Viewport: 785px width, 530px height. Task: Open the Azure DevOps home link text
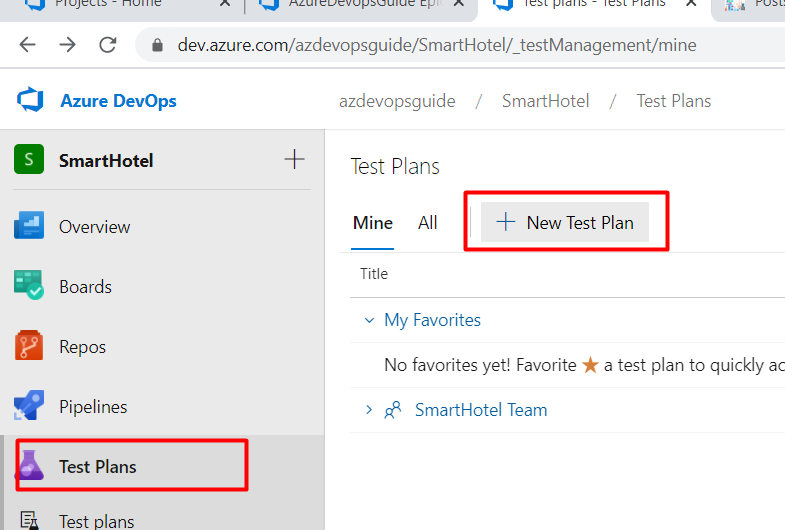[x=118, y=101]
